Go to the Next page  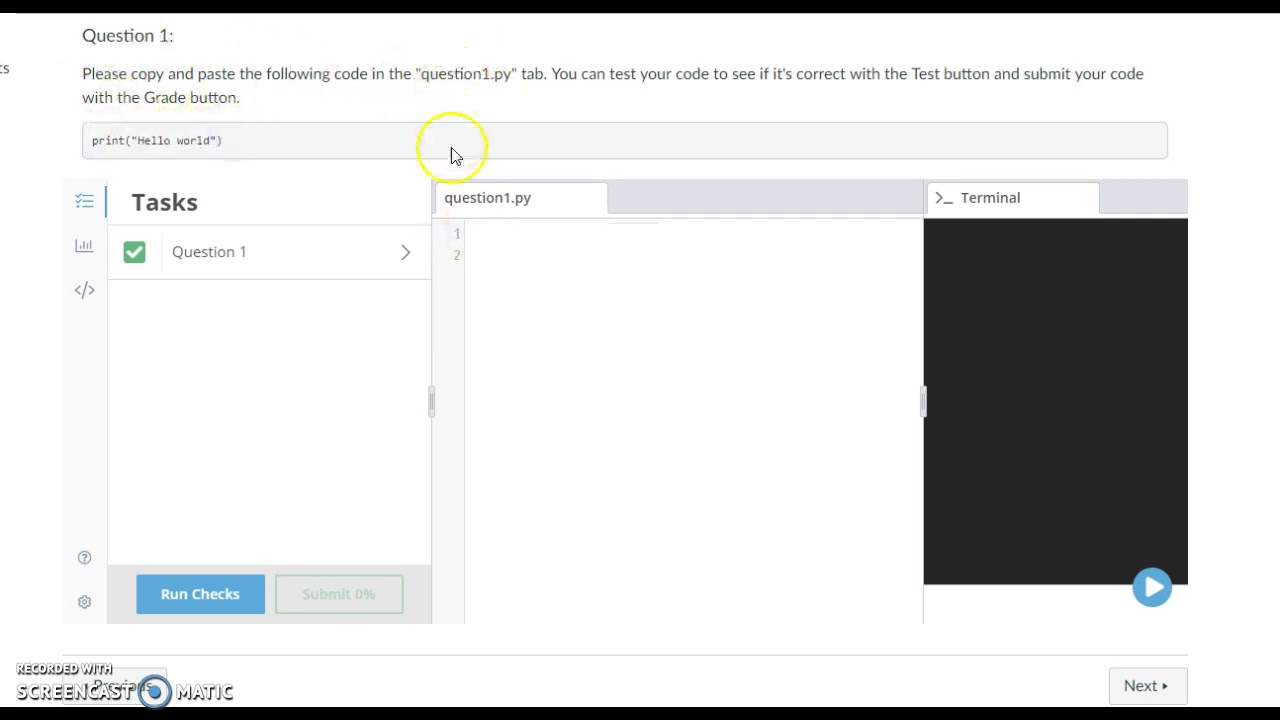point(1147,686)
